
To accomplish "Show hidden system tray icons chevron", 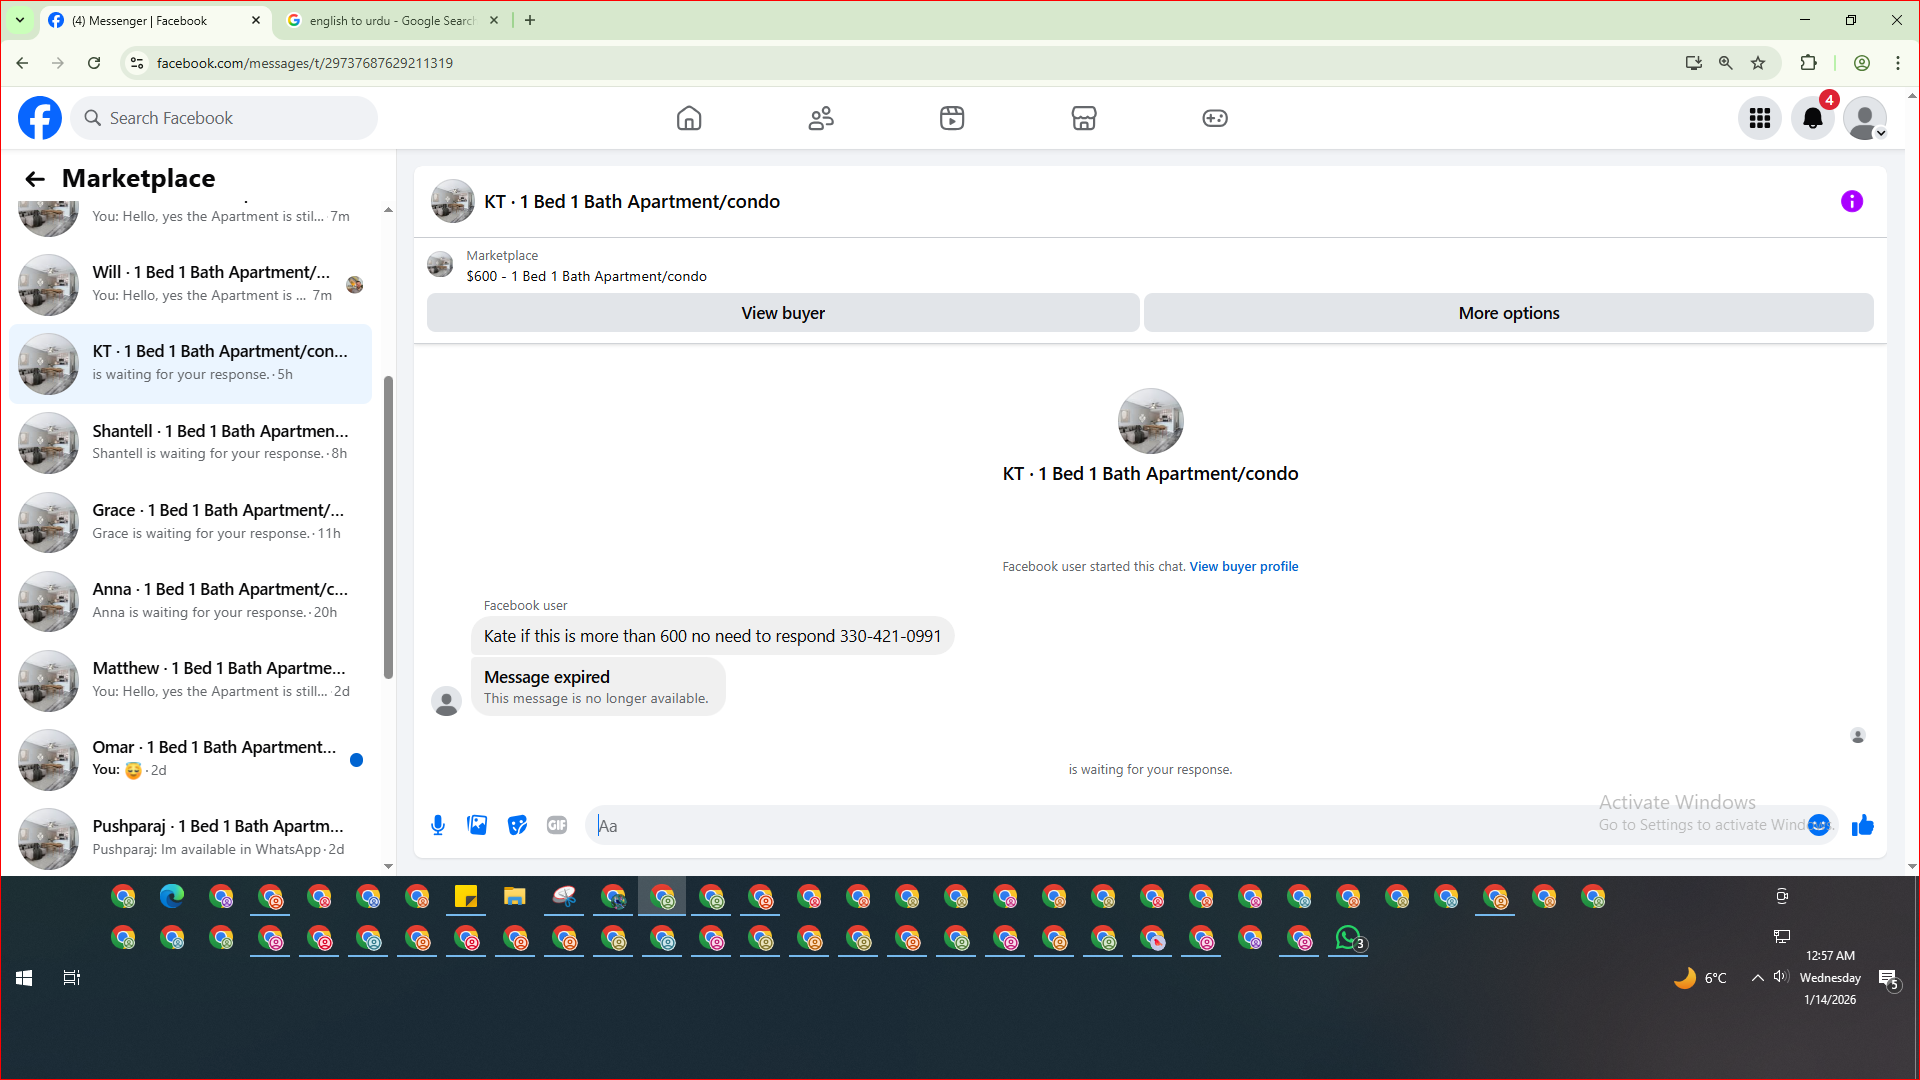I will (1757, 978).
